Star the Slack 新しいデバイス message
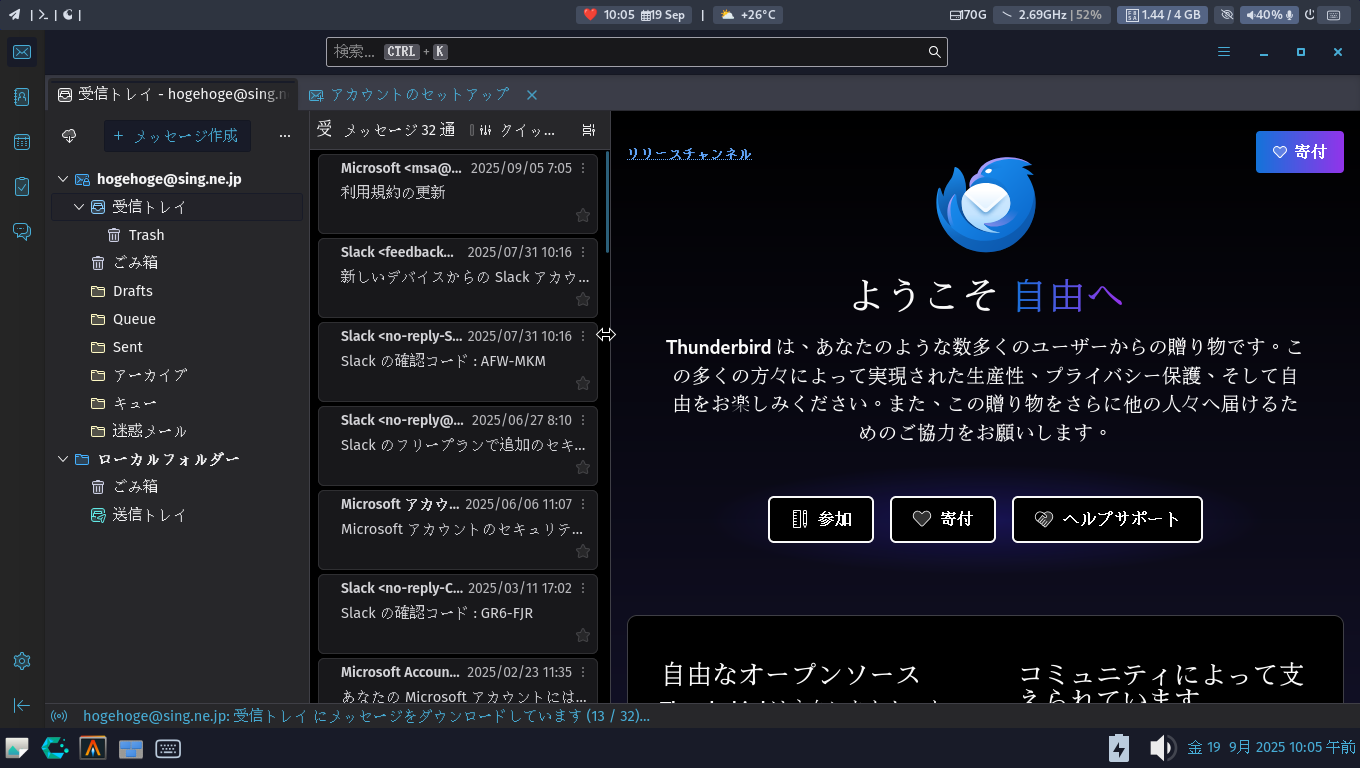1360x768 pixels. (x=583, y=299)
